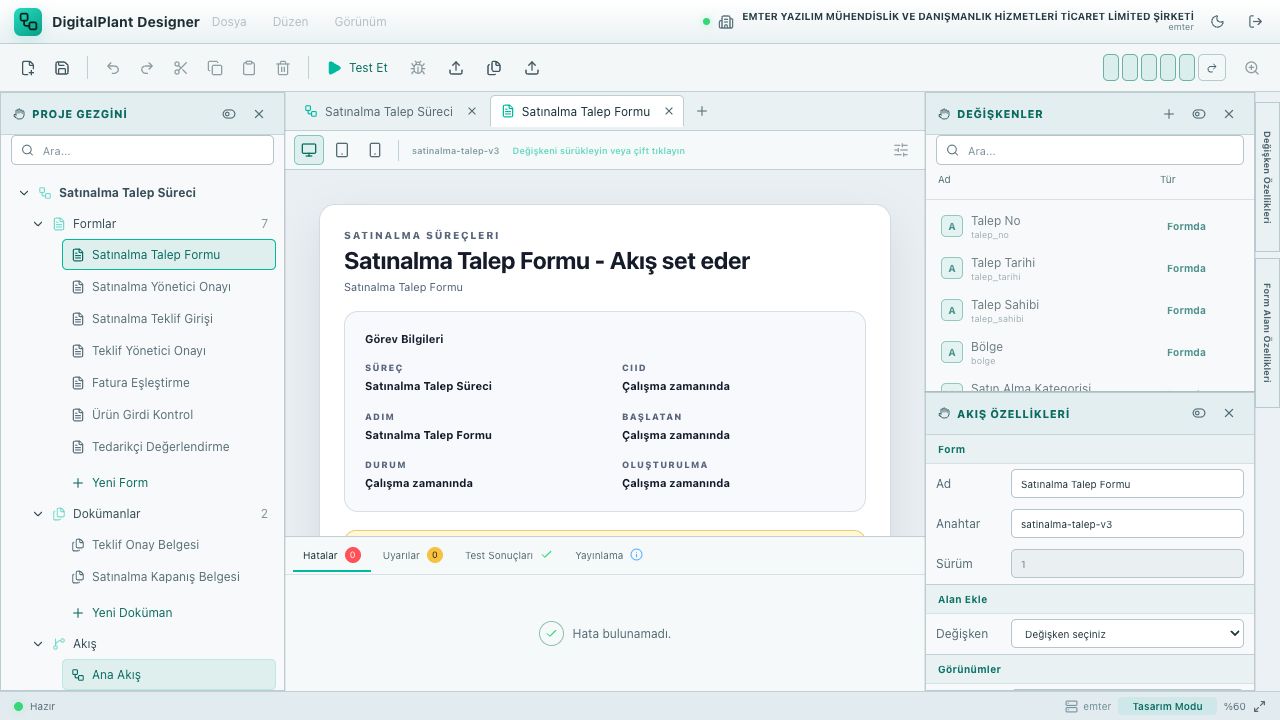Viewport: 1280px width, 720px height.
Task: Click the duplicate pages icon in the toolbar
Action: (494, 68)
